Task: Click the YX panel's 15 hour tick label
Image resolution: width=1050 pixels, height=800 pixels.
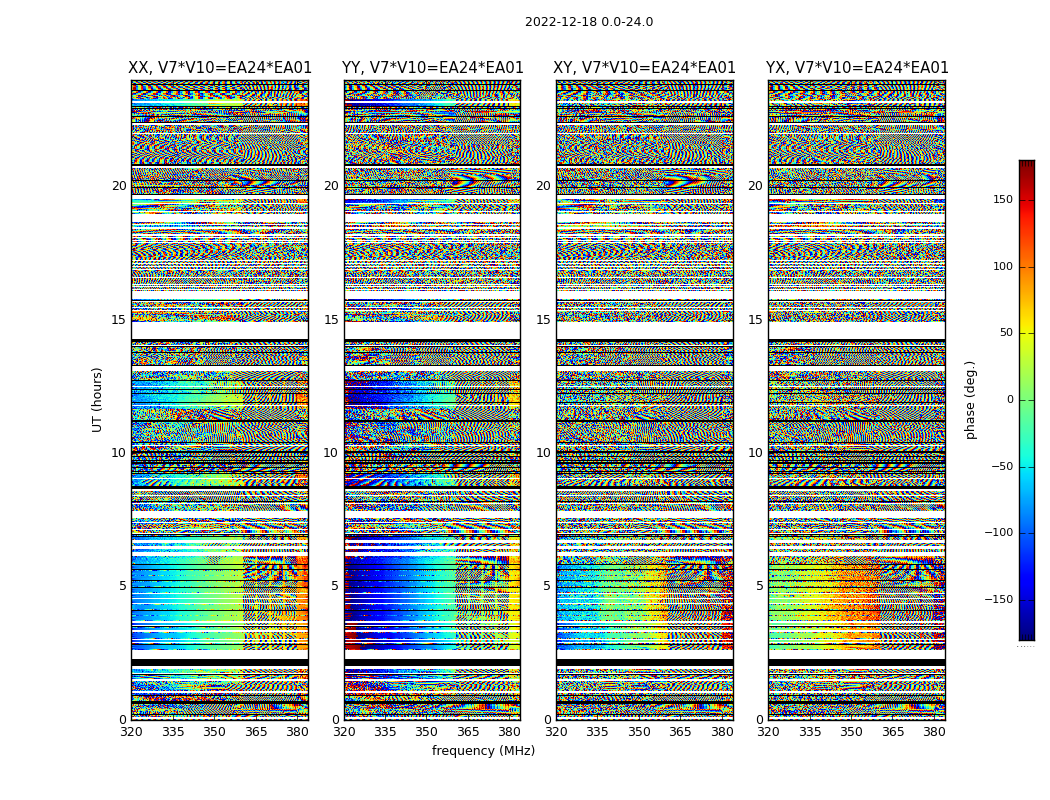Action: click(x=756, y=320)
